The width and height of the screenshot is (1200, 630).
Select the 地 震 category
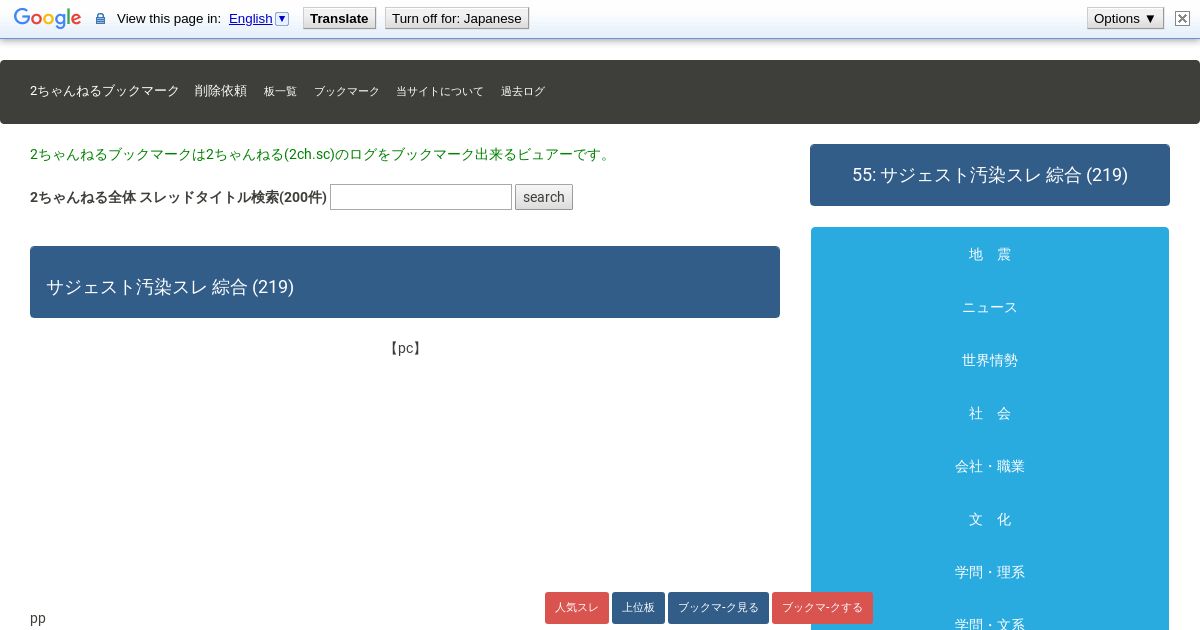990,254
